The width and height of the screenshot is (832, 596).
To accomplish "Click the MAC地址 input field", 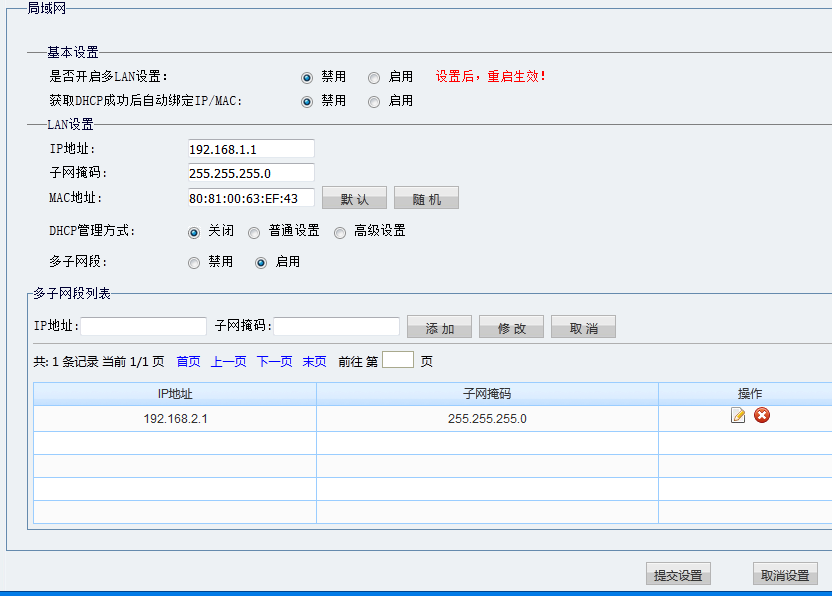I will coord(251,198).
